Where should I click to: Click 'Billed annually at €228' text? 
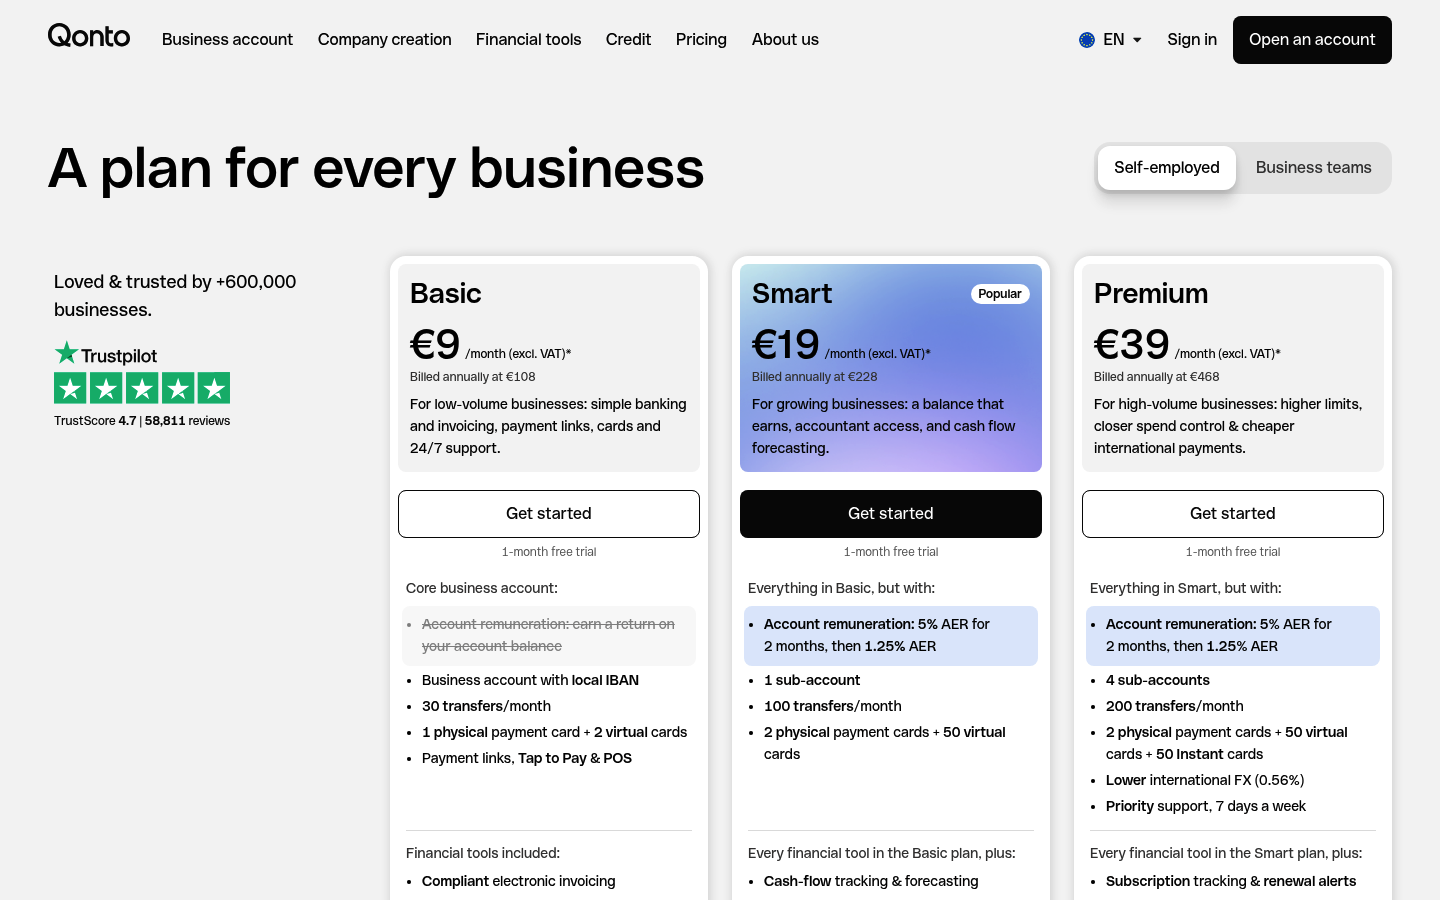tap(815, 377)
